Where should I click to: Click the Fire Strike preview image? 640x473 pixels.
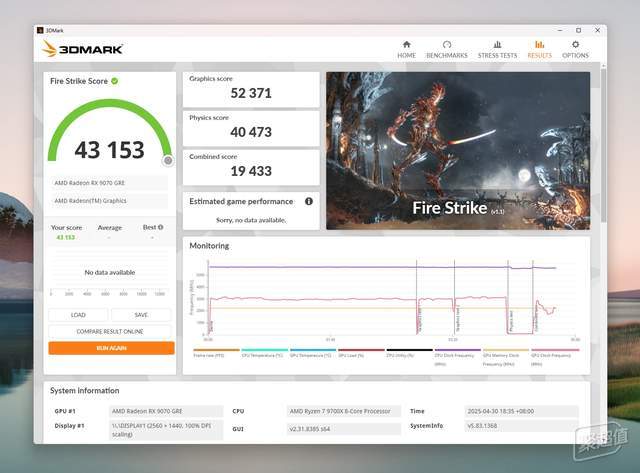pos(458,151)
